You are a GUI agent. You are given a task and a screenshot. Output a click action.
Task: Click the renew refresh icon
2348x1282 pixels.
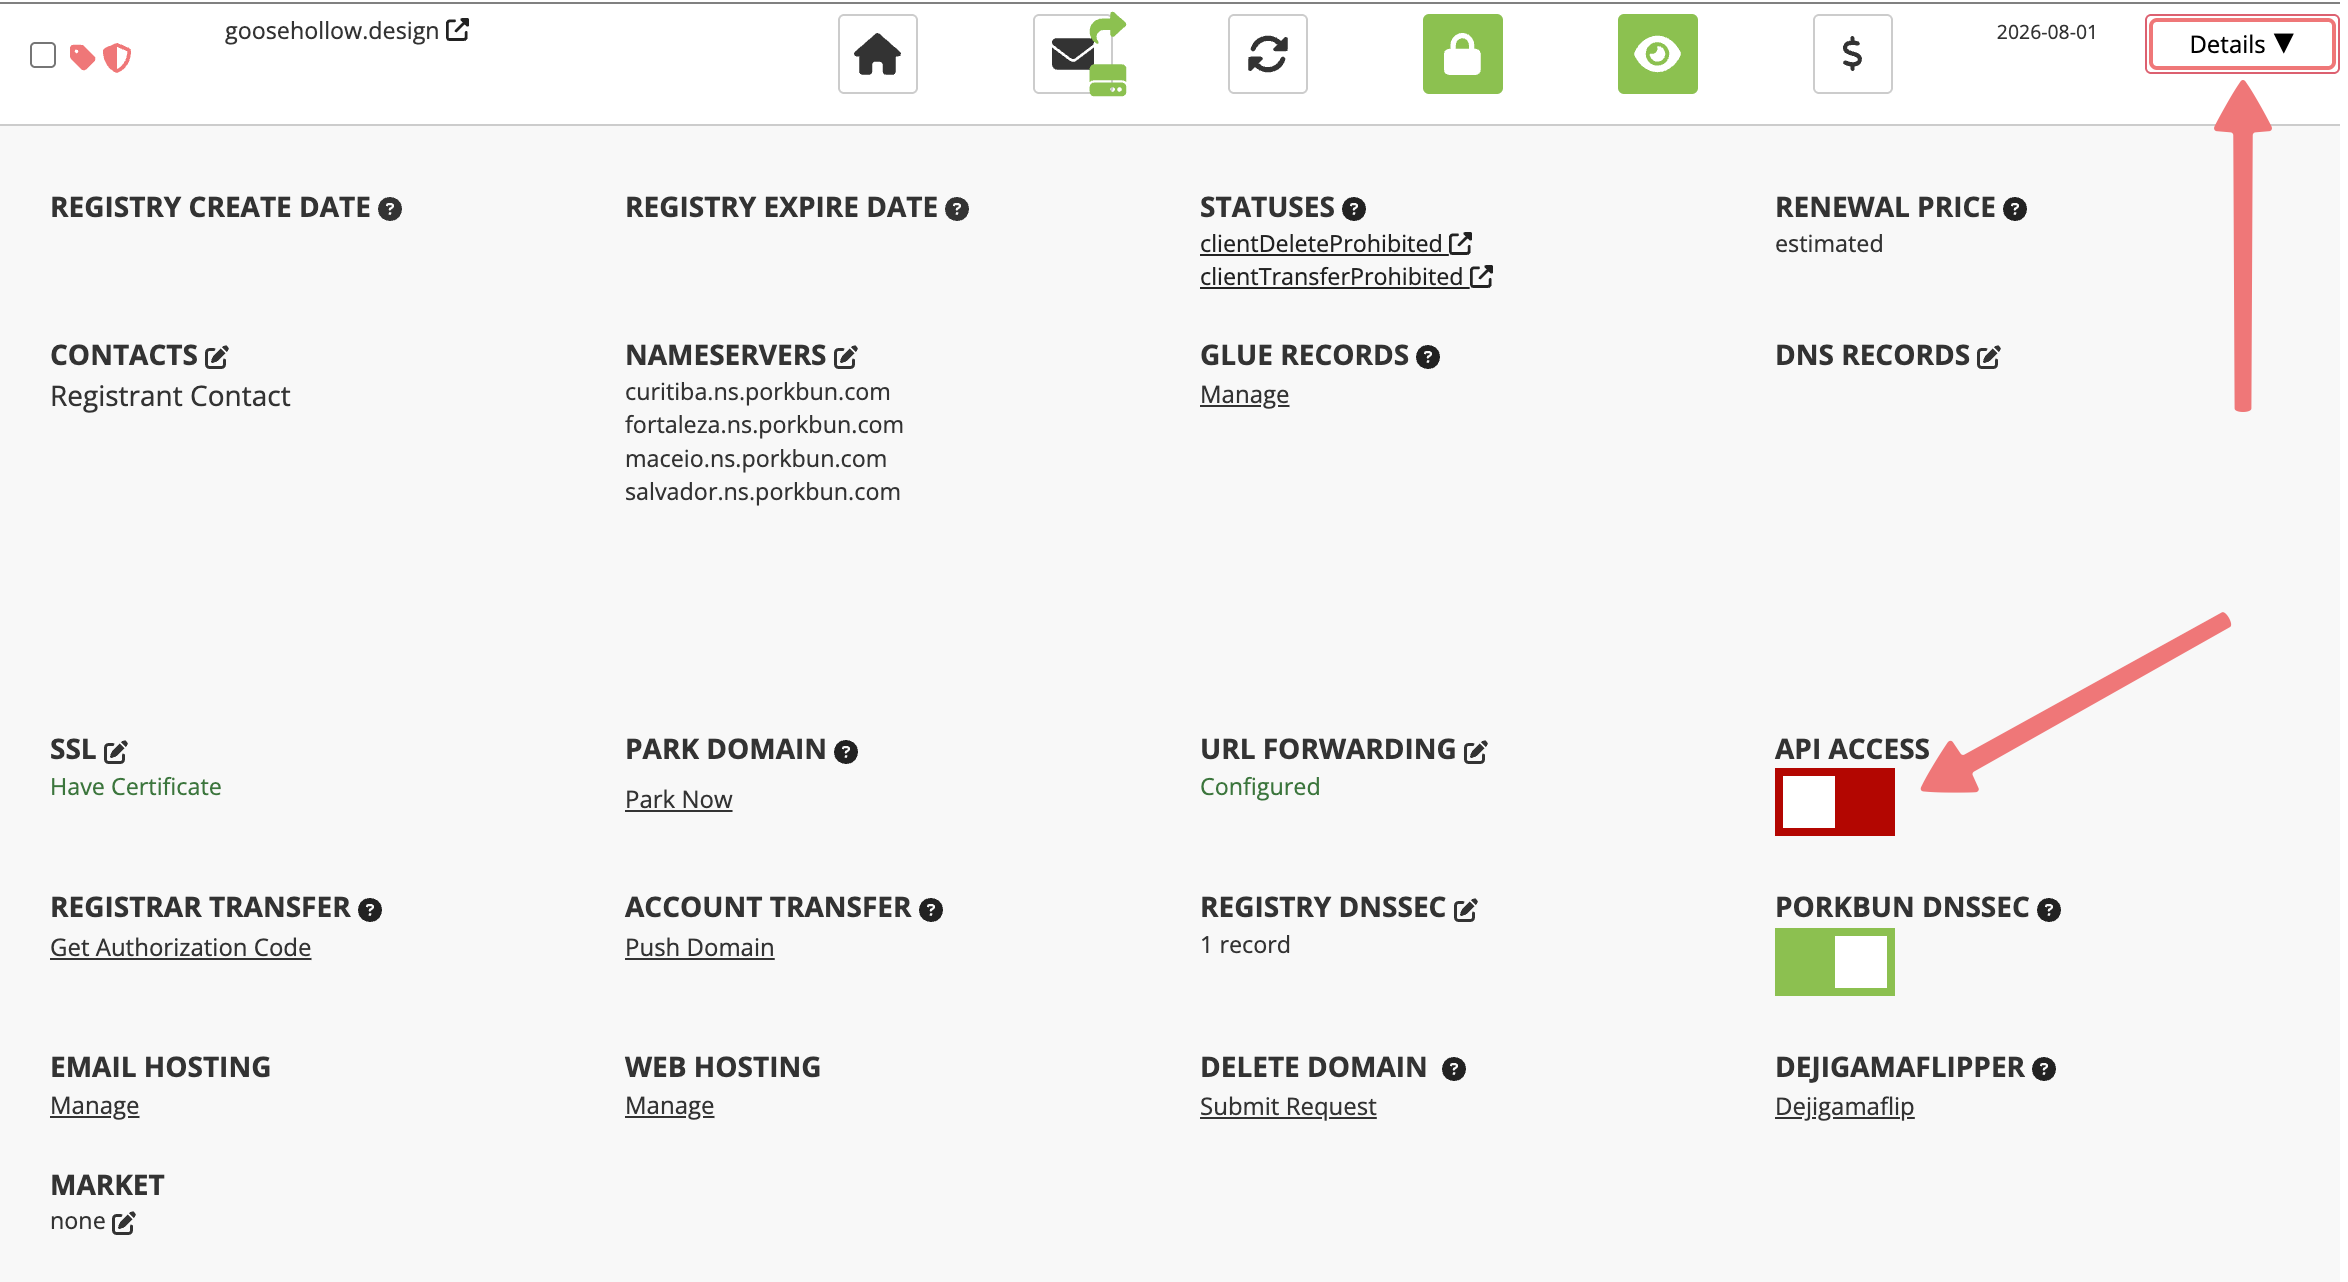[1267, 54]
